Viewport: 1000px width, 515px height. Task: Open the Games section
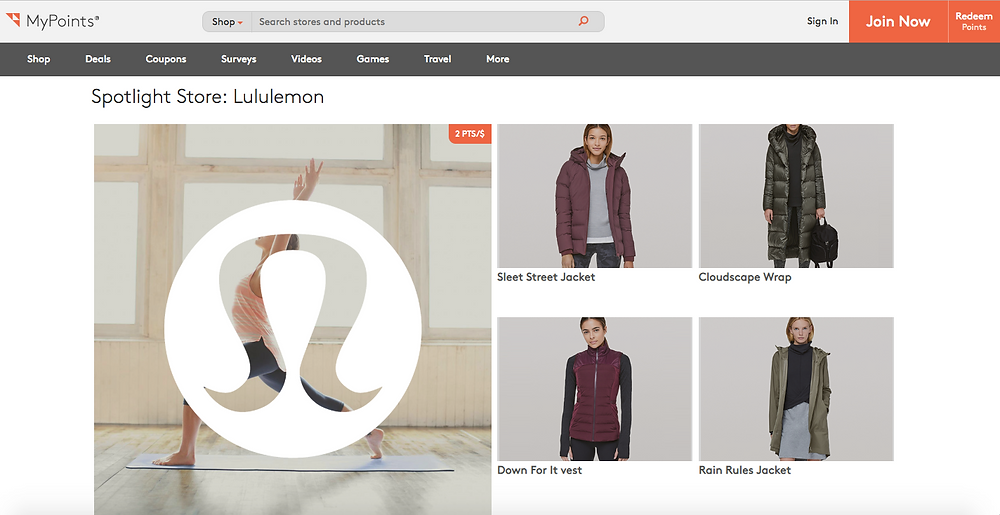(x=372, y=59)
